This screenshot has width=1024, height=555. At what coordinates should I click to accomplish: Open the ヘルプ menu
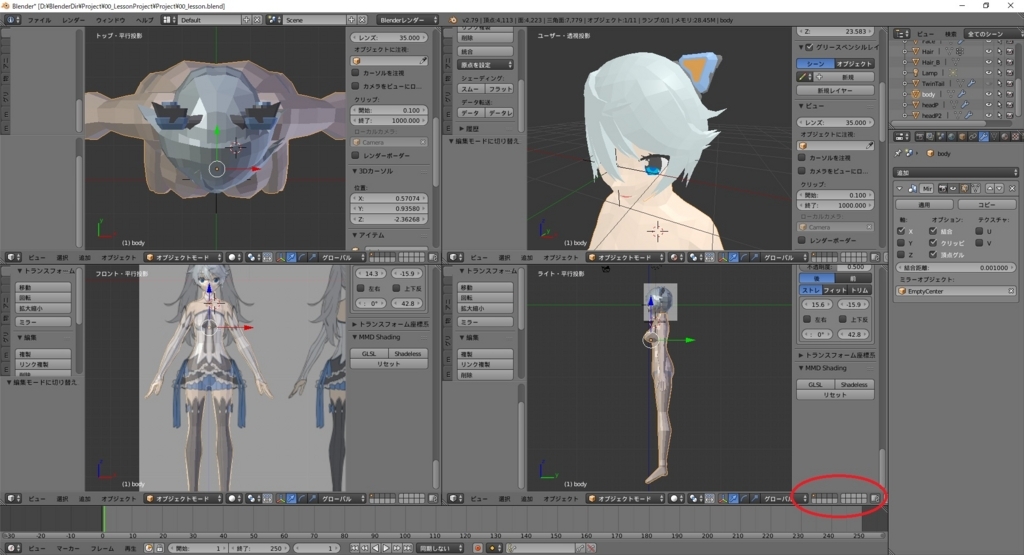pos(144,20)
